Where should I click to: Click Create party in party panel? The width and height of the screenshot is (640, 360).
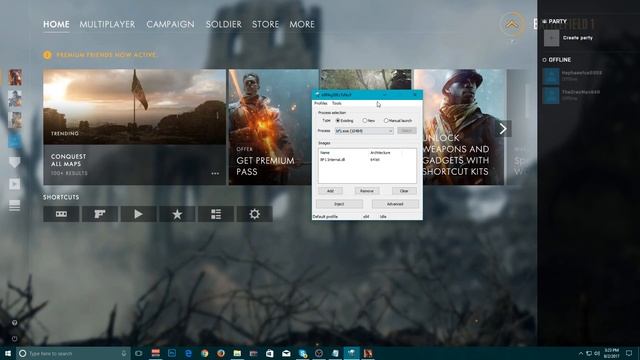[578, 38]
